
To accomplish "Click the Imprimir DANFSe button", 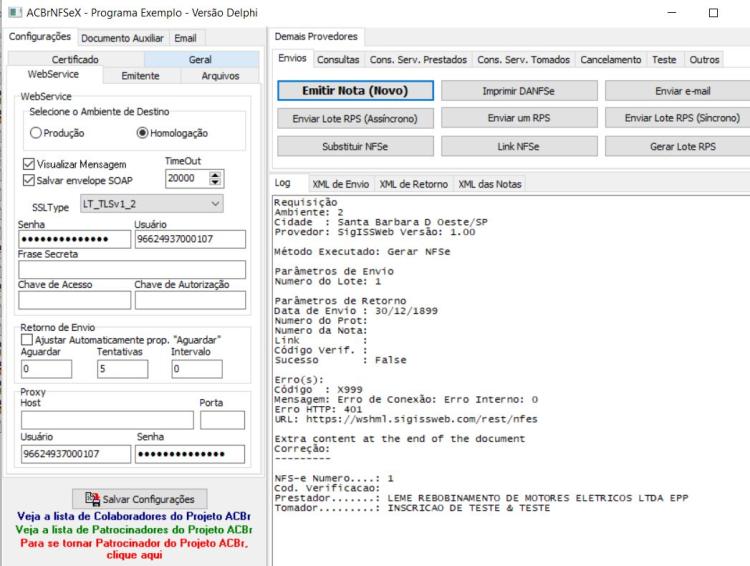I will click(x=519, y=90).
